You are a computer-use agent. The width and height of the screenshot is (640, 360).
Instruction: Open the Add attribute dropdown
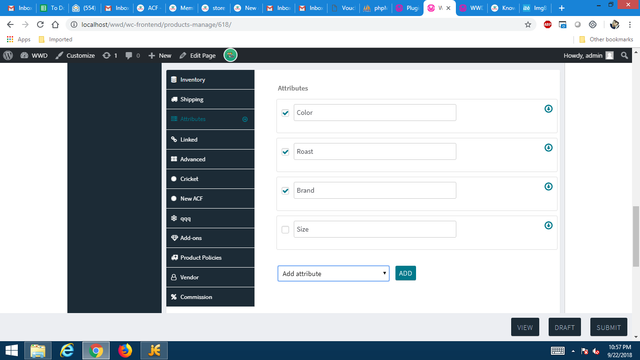(x=333, y=273)
